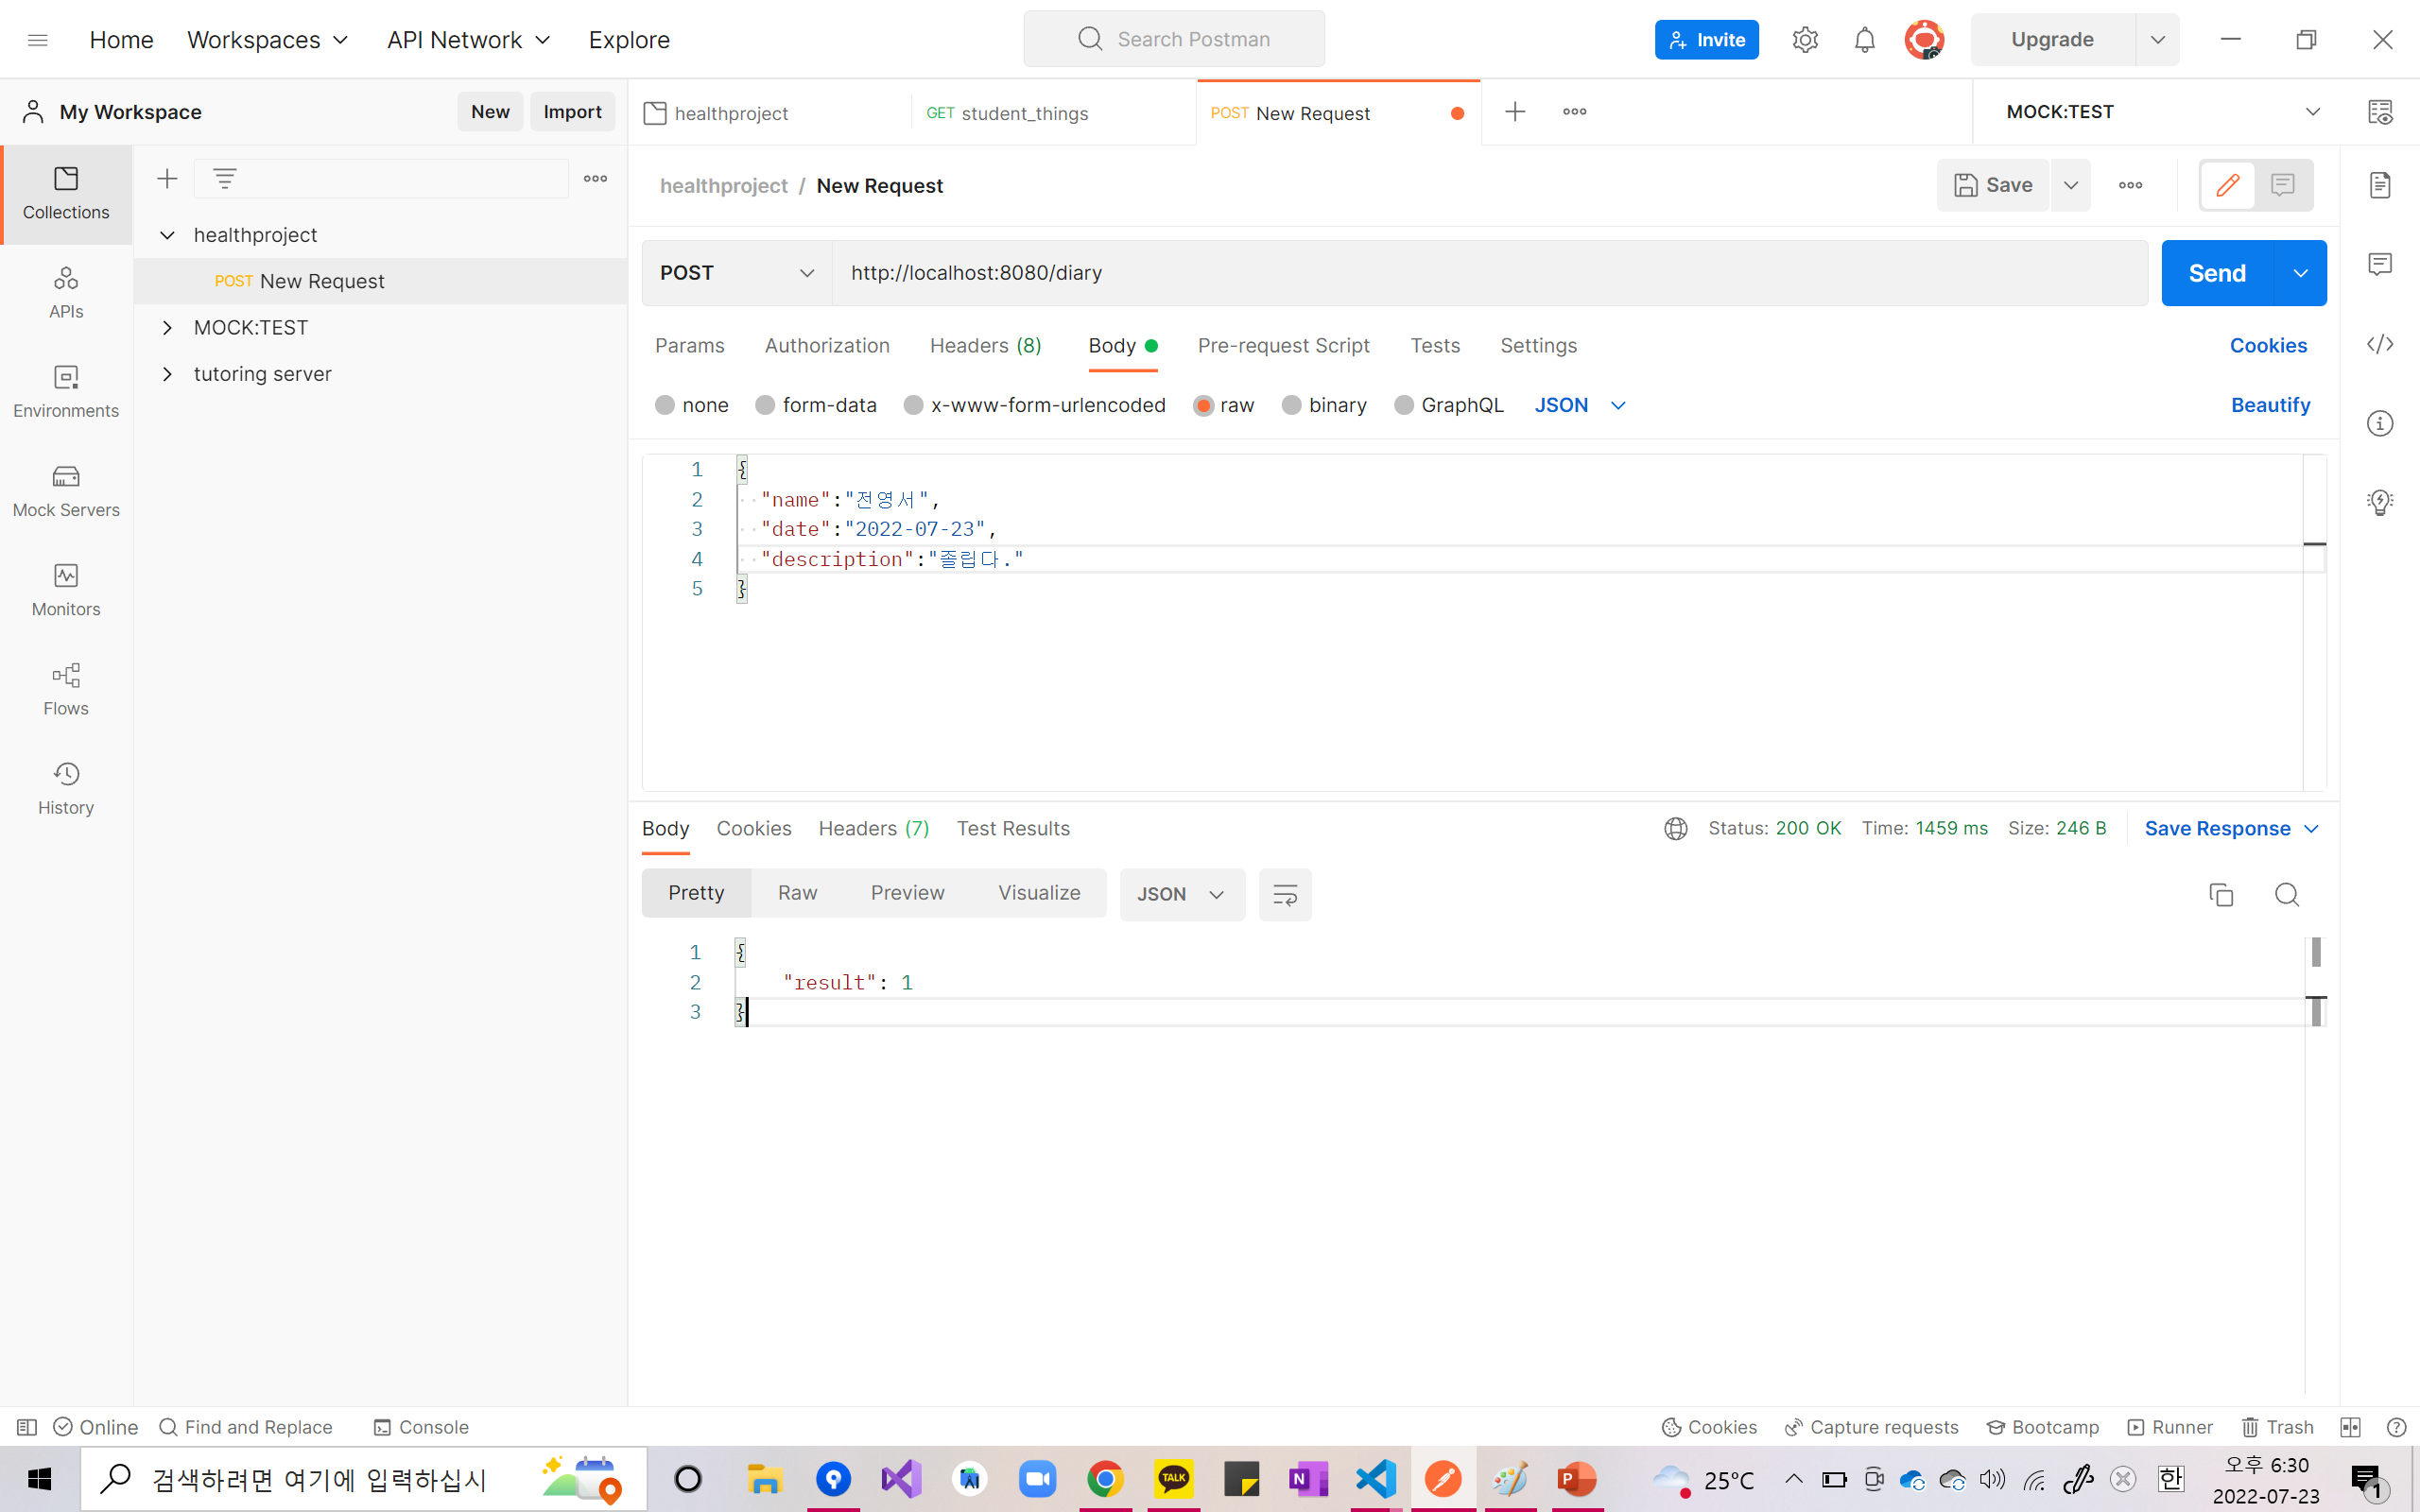Click the Beautify link
Image resolution: width=2420 pixels, height=1512 pixels.
point(2270,405)
